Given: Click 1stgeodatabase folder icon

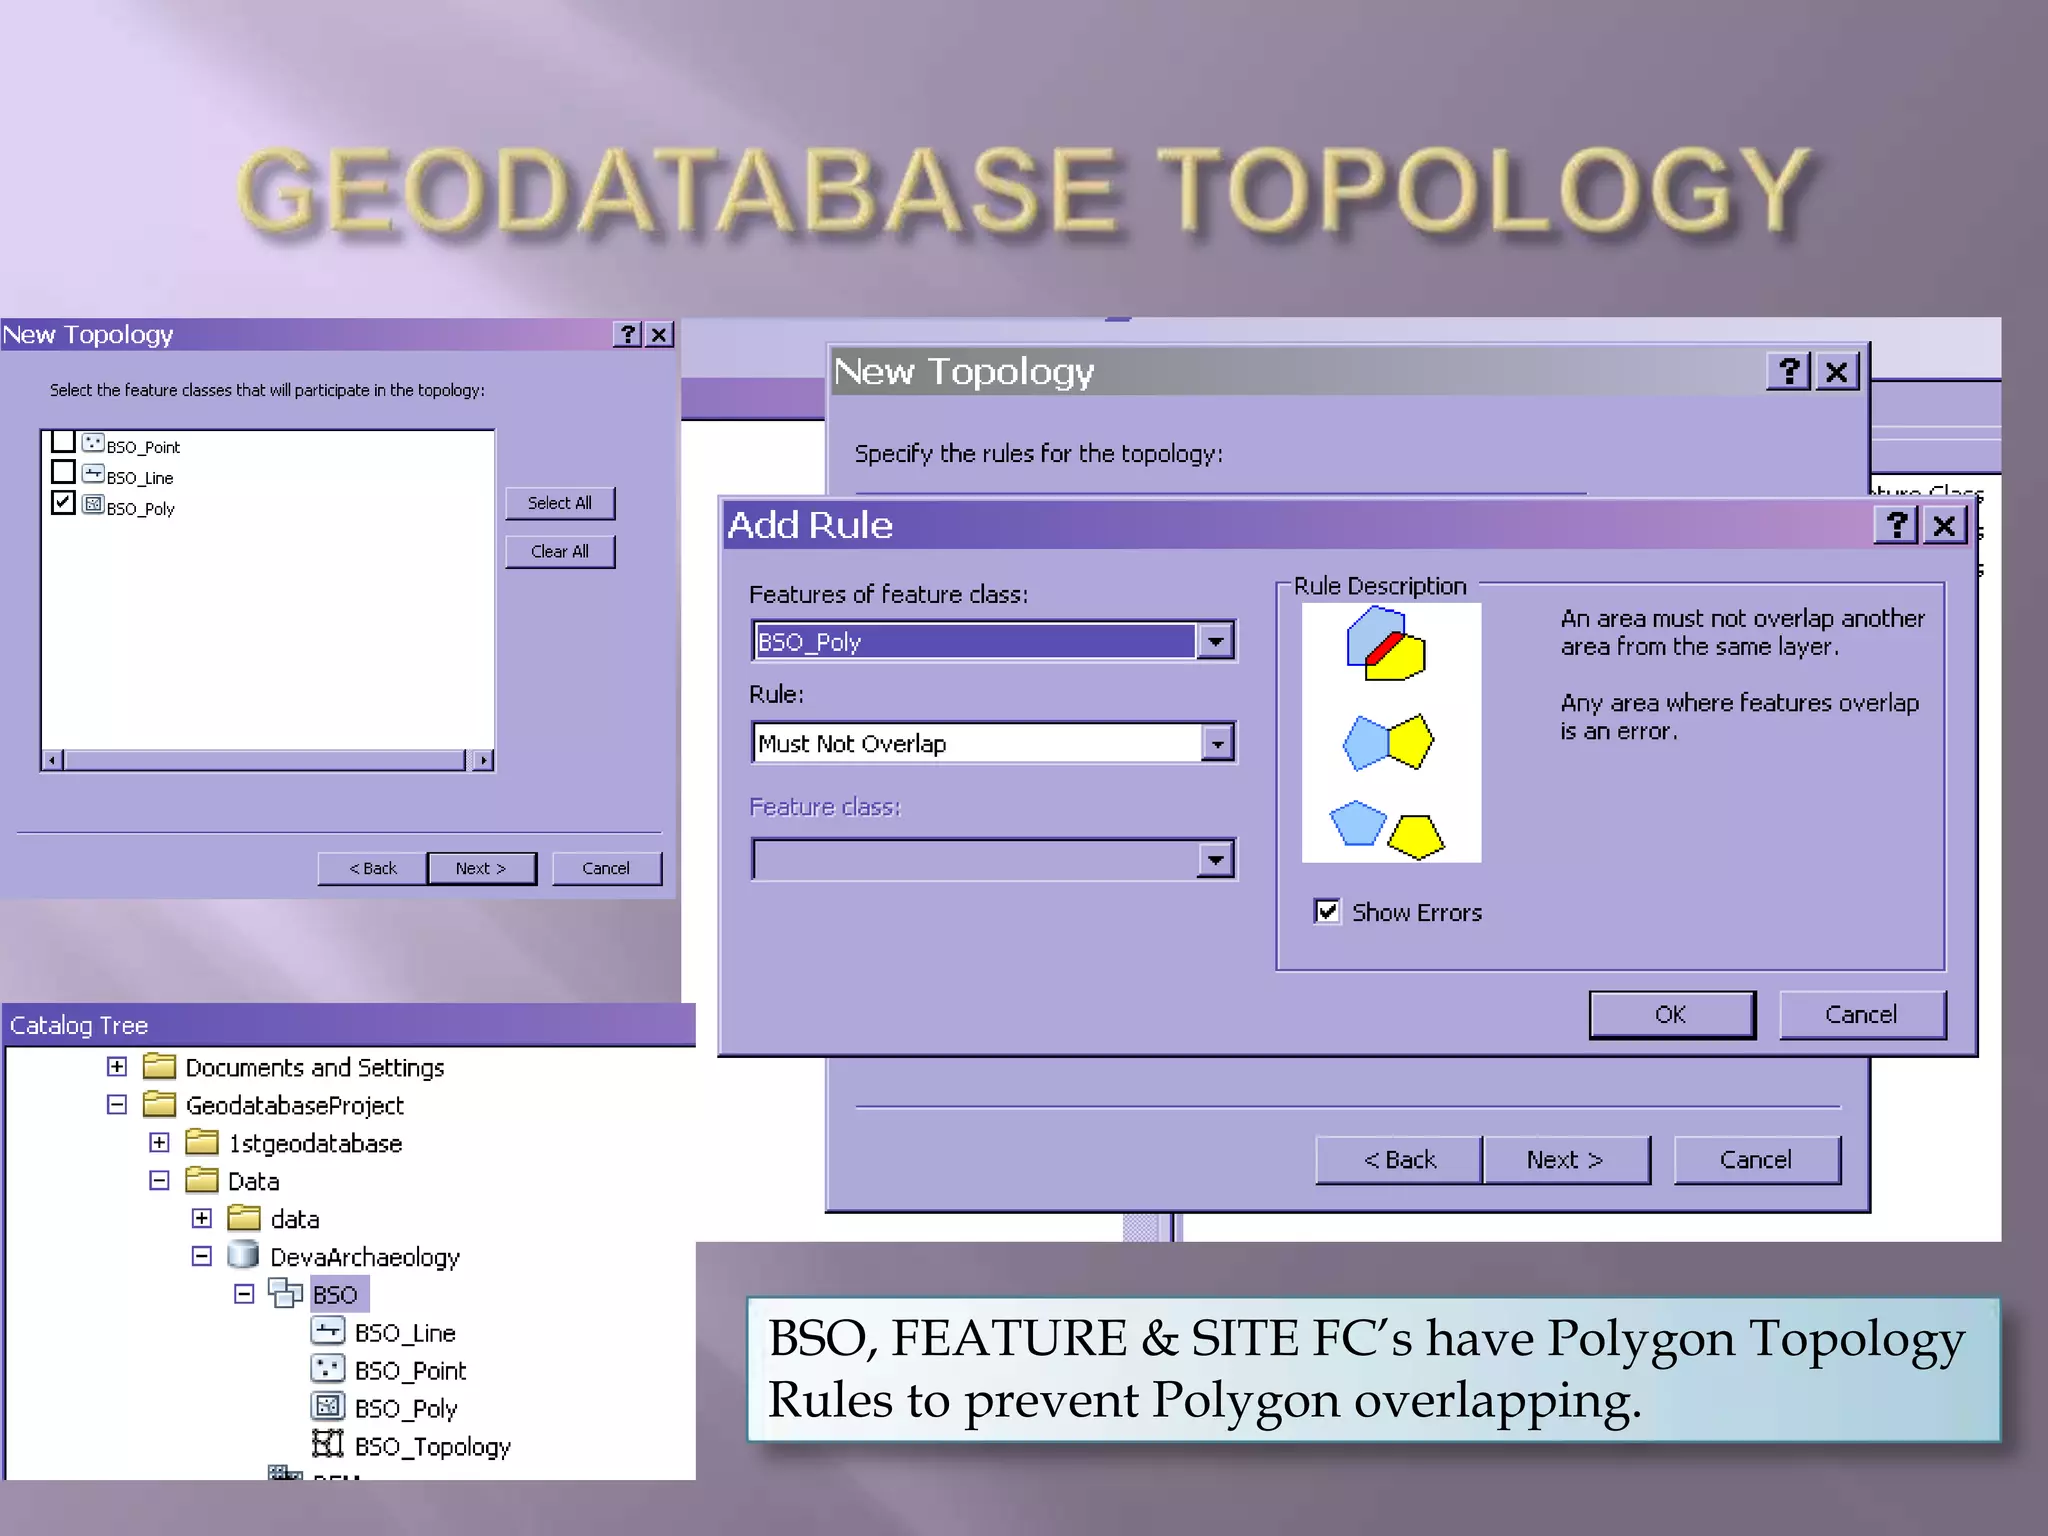Looking at the screenshot, I should coord(201,1142).
